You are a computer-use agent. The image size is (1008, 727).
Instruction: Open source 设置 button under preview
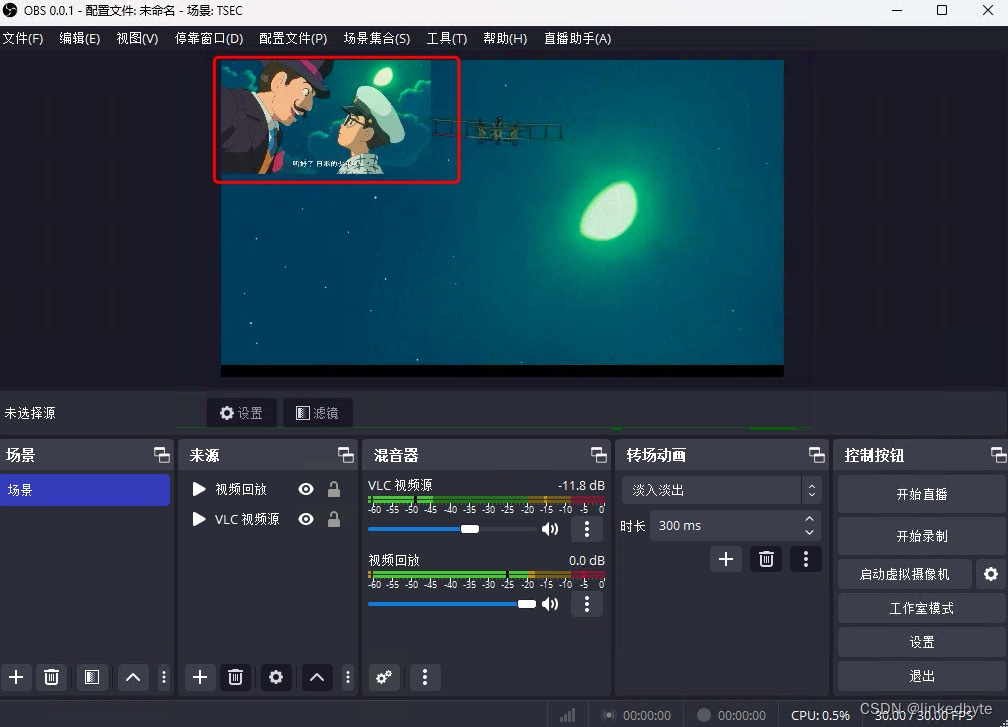click(x=242, y=413)
